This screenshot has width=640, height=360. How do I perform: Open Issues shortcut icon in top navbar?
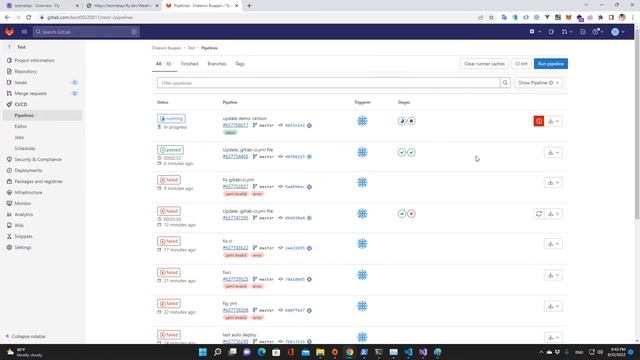point(551,31)
